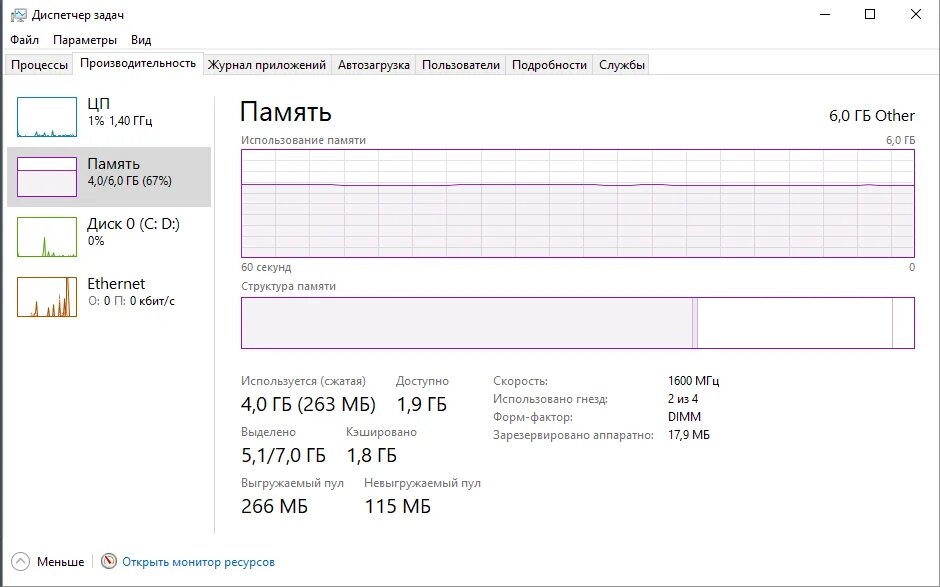Click the Task Manager title bar icon
Viewport: 940px width, 587px height.
[x=18, y=15]
